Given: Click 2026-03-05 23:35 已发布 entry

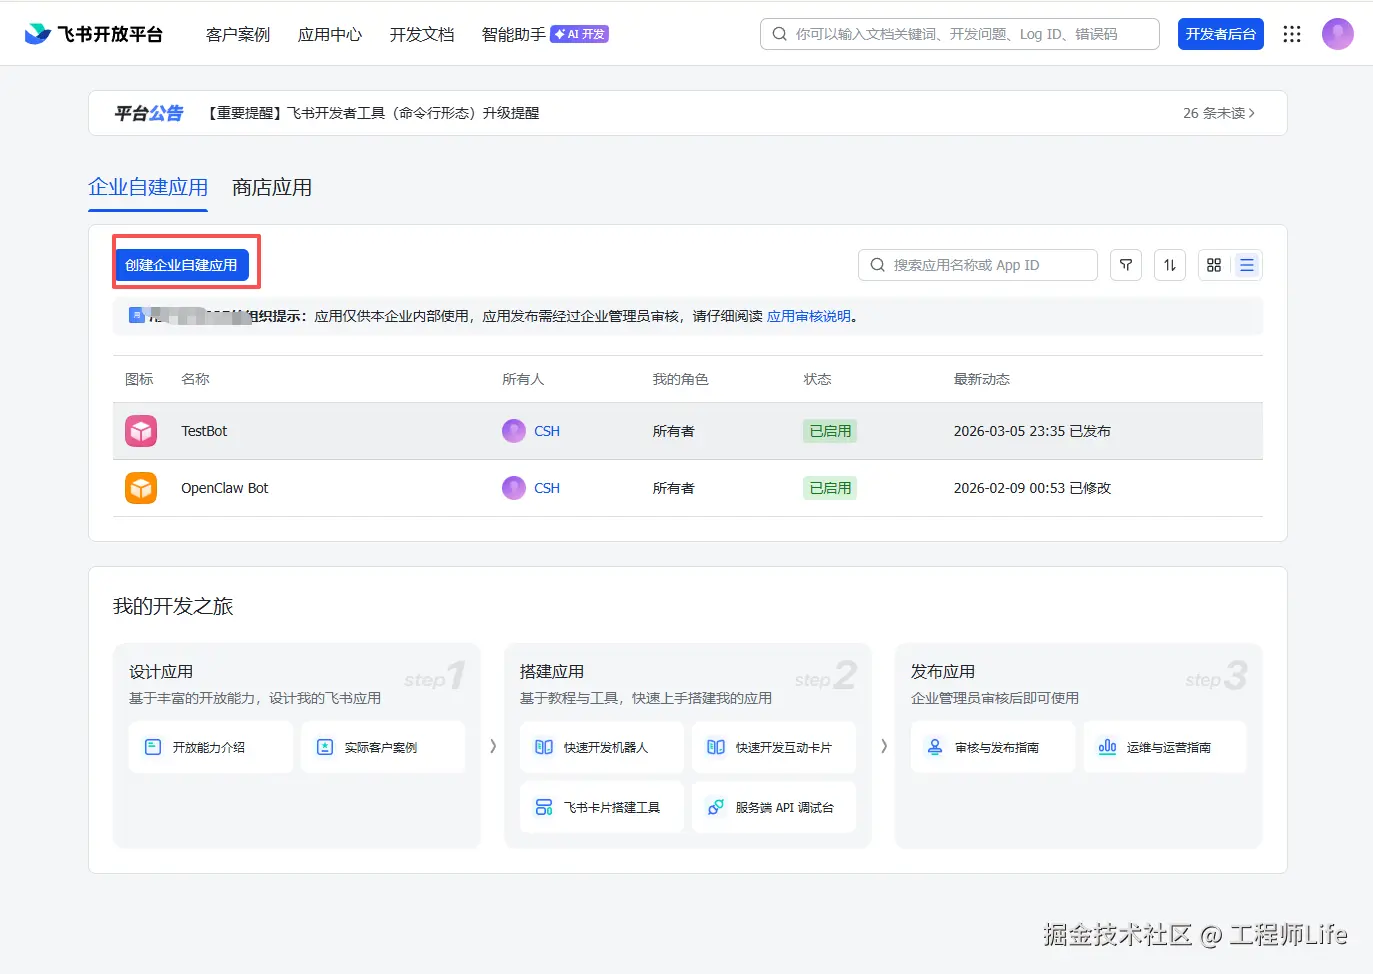Looking at the screenshot, I should click(x=1032, y=431).
